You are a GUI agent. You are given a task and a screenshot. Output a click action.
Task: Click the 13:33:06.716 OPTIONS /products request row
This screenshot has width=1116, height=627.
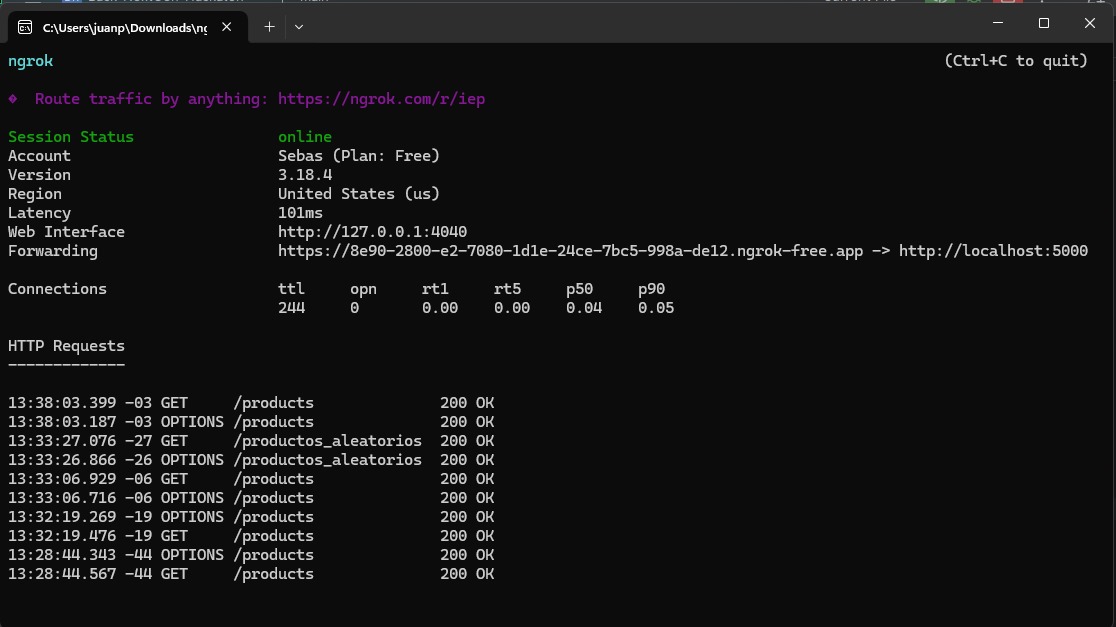point(251,498)
